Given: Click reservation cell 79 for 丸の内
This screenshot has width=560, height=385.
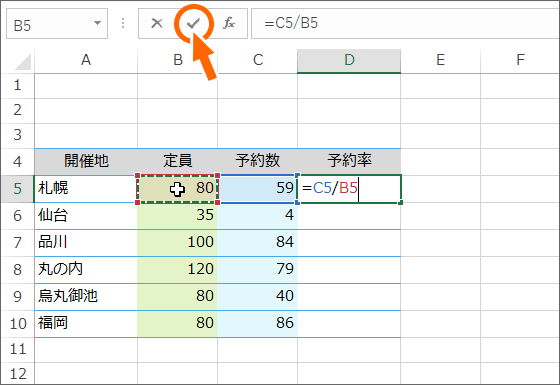Looking at the screenshot, I should [x=258, y=270].
